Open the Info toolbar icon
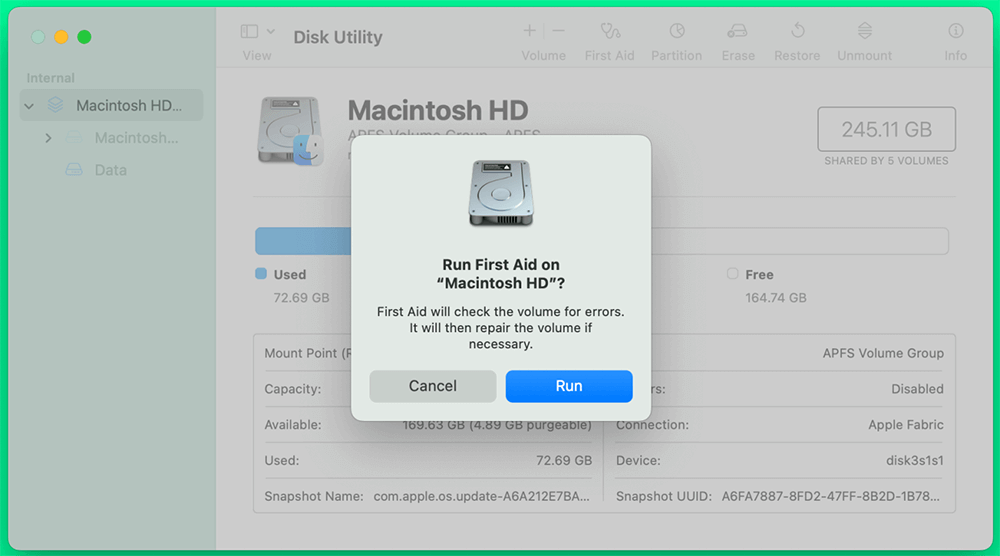 [955, 31]
